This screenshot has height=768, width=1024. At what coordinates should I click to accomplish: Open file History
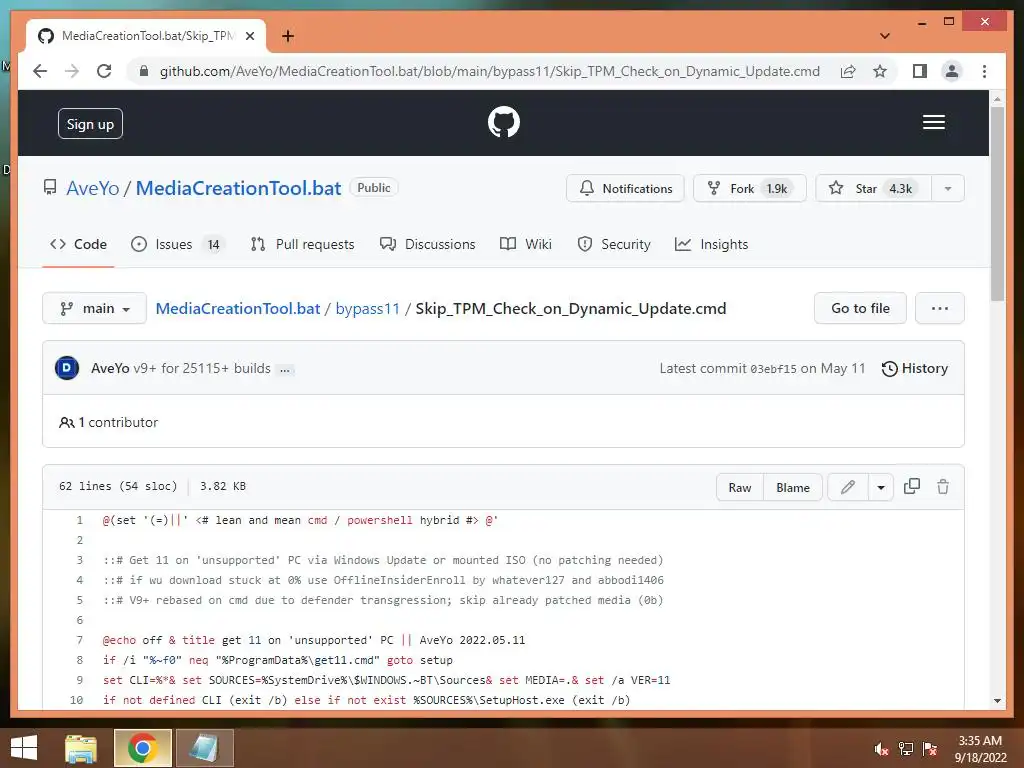(x=914, y=368)
